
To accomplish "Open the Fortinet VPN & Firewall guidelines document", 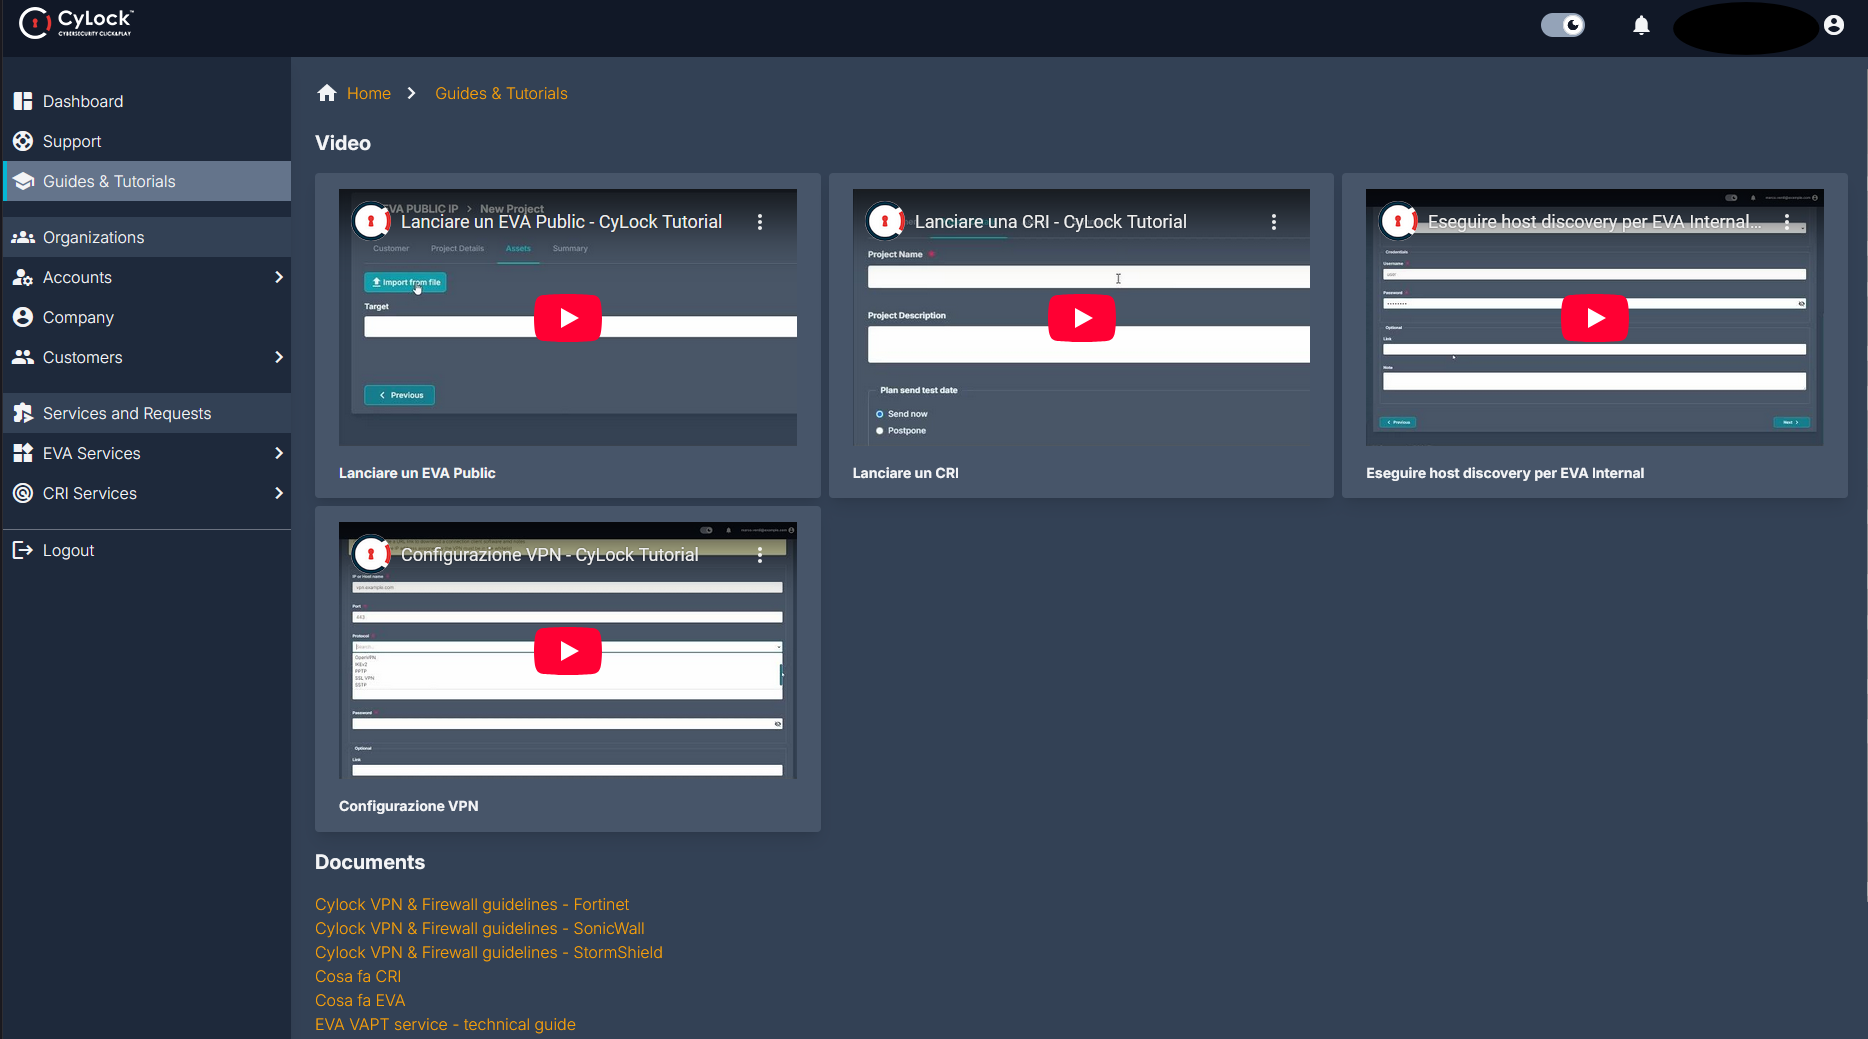I will point(472,904).
